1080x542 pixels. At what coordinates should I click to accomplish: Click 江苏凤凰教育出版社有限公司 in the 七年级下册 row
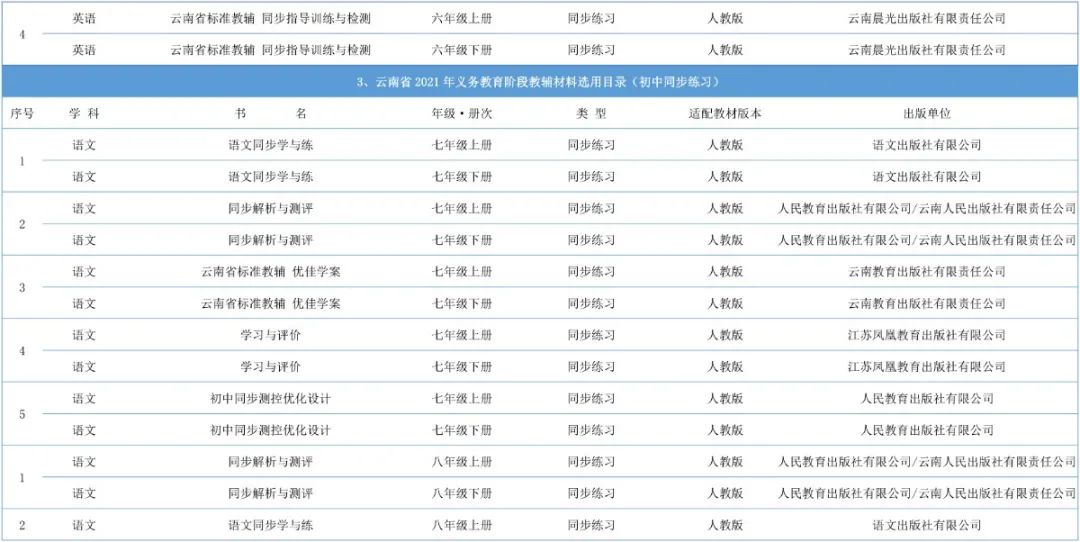tap(927, 367)
